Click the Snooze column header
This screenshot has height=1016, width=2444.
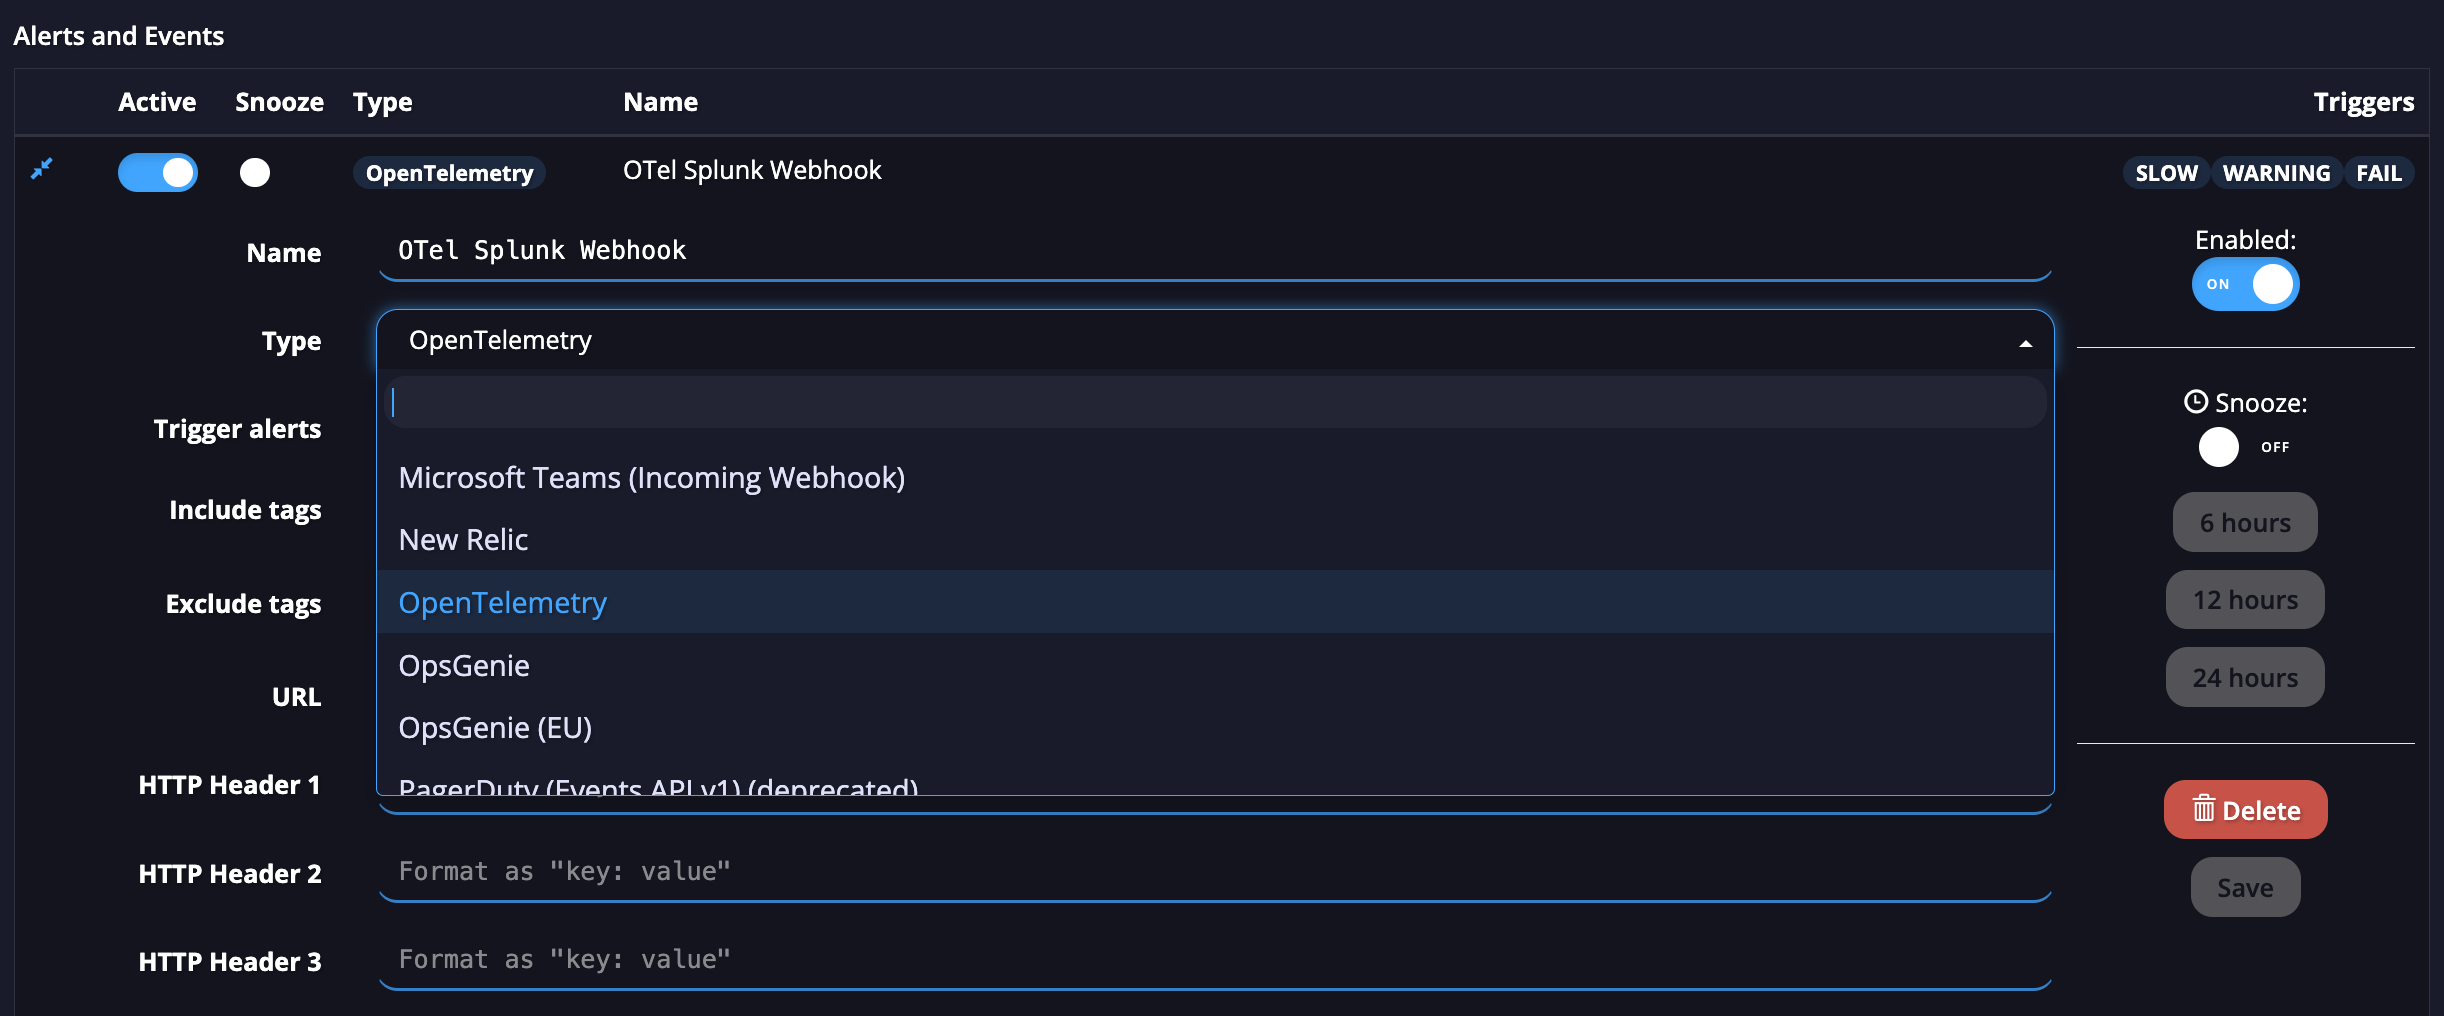pos(279,102)
